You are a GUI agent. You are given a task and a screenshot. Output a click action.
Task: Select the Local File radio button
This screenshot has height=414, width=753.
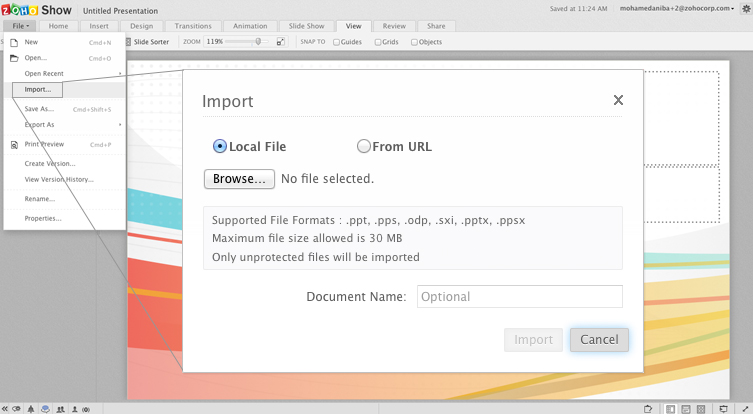pos(220,146)
